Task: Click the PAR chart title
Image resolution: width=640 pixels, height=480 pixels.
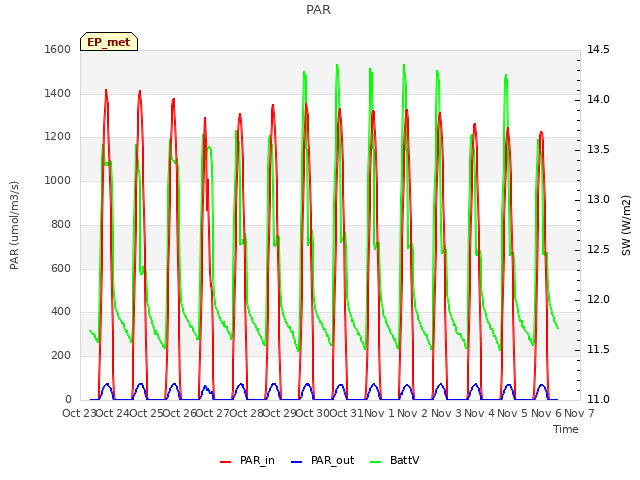Action: (318, 10)
